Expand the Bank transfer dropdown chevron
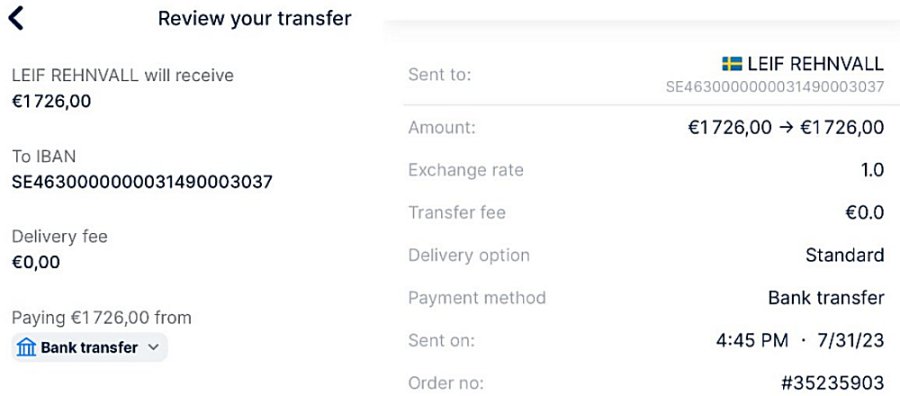This screenshot has height=396, width=900. [153, 347]
